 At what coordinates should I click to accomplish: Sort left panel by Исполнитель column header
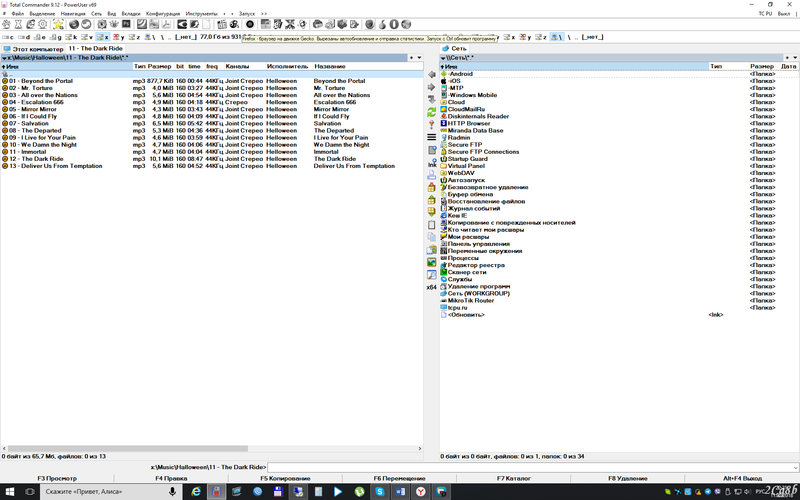pyautogui.click(x=287, y=66)
